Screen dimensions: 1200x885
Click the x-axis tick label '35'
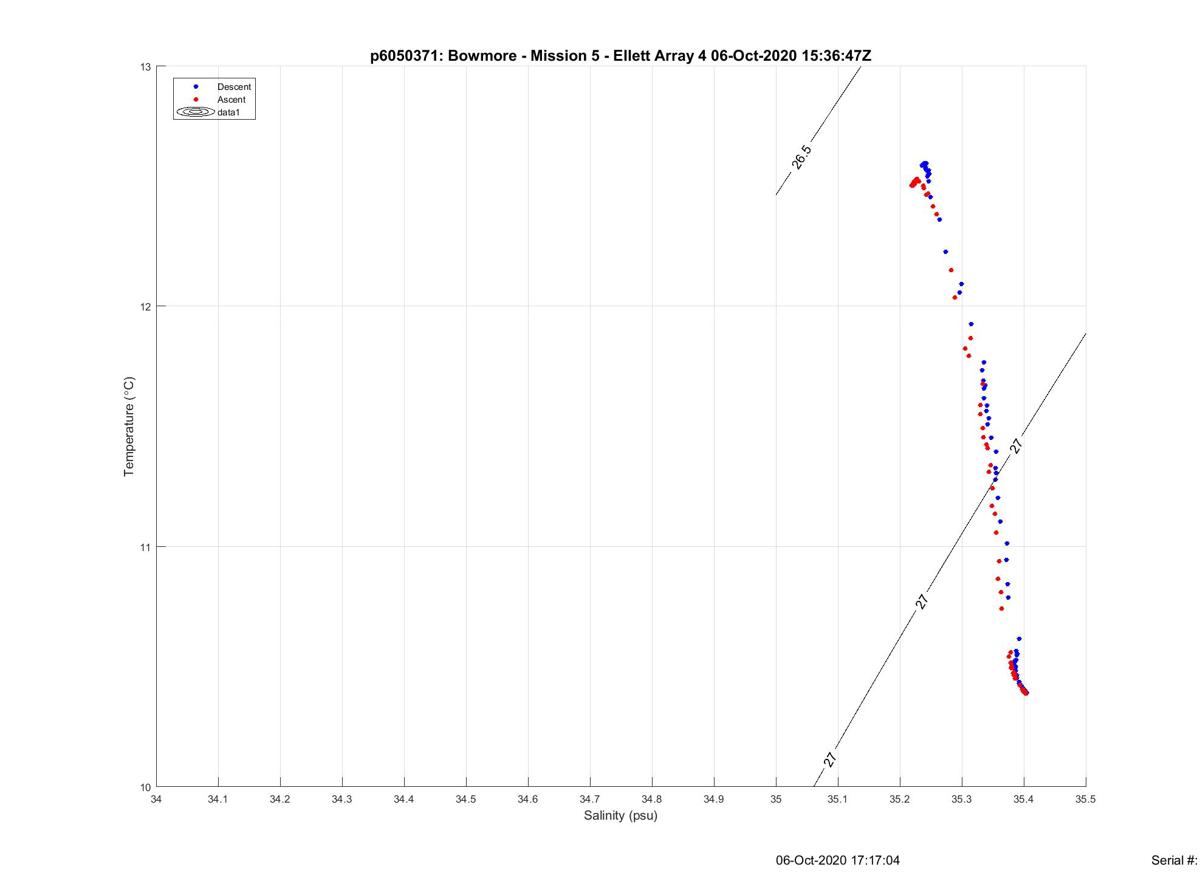tap(776, 799)
